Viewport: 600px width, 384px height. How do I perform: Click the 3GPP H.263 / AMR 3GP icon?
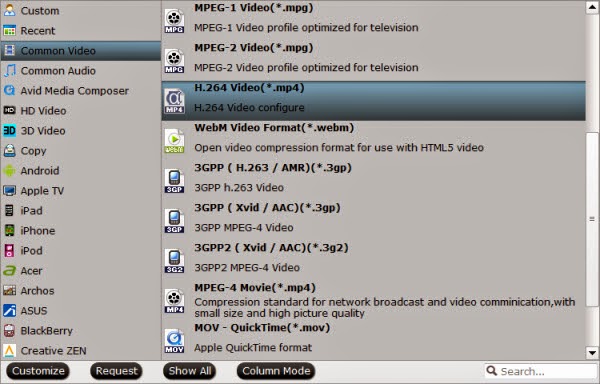coord(174,181)
